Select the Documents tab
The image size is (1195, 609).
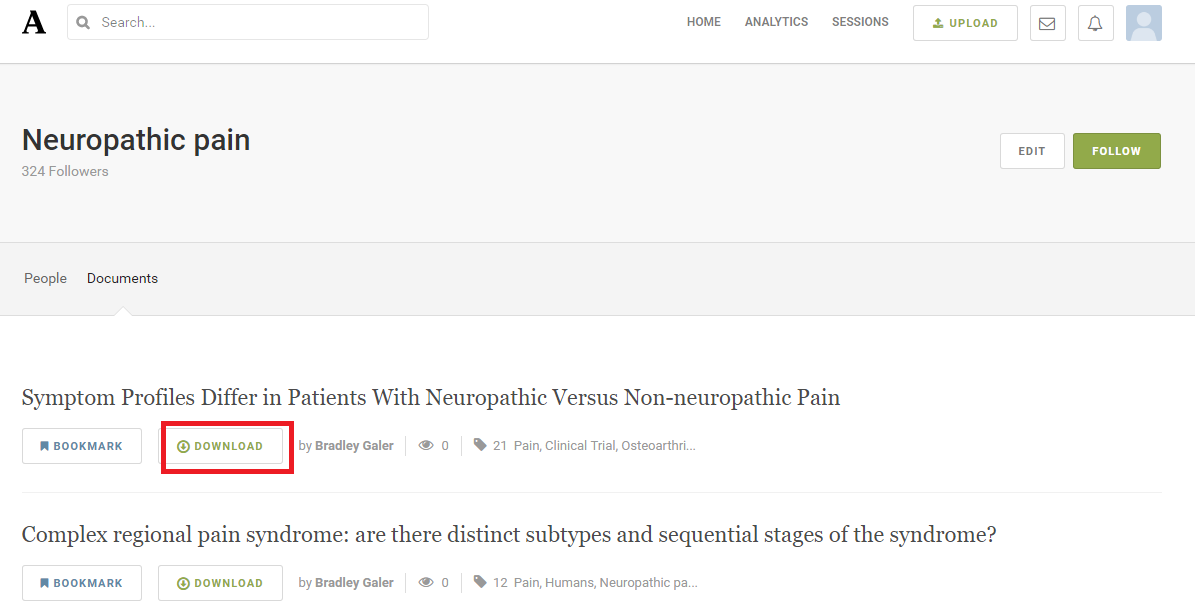122,278
